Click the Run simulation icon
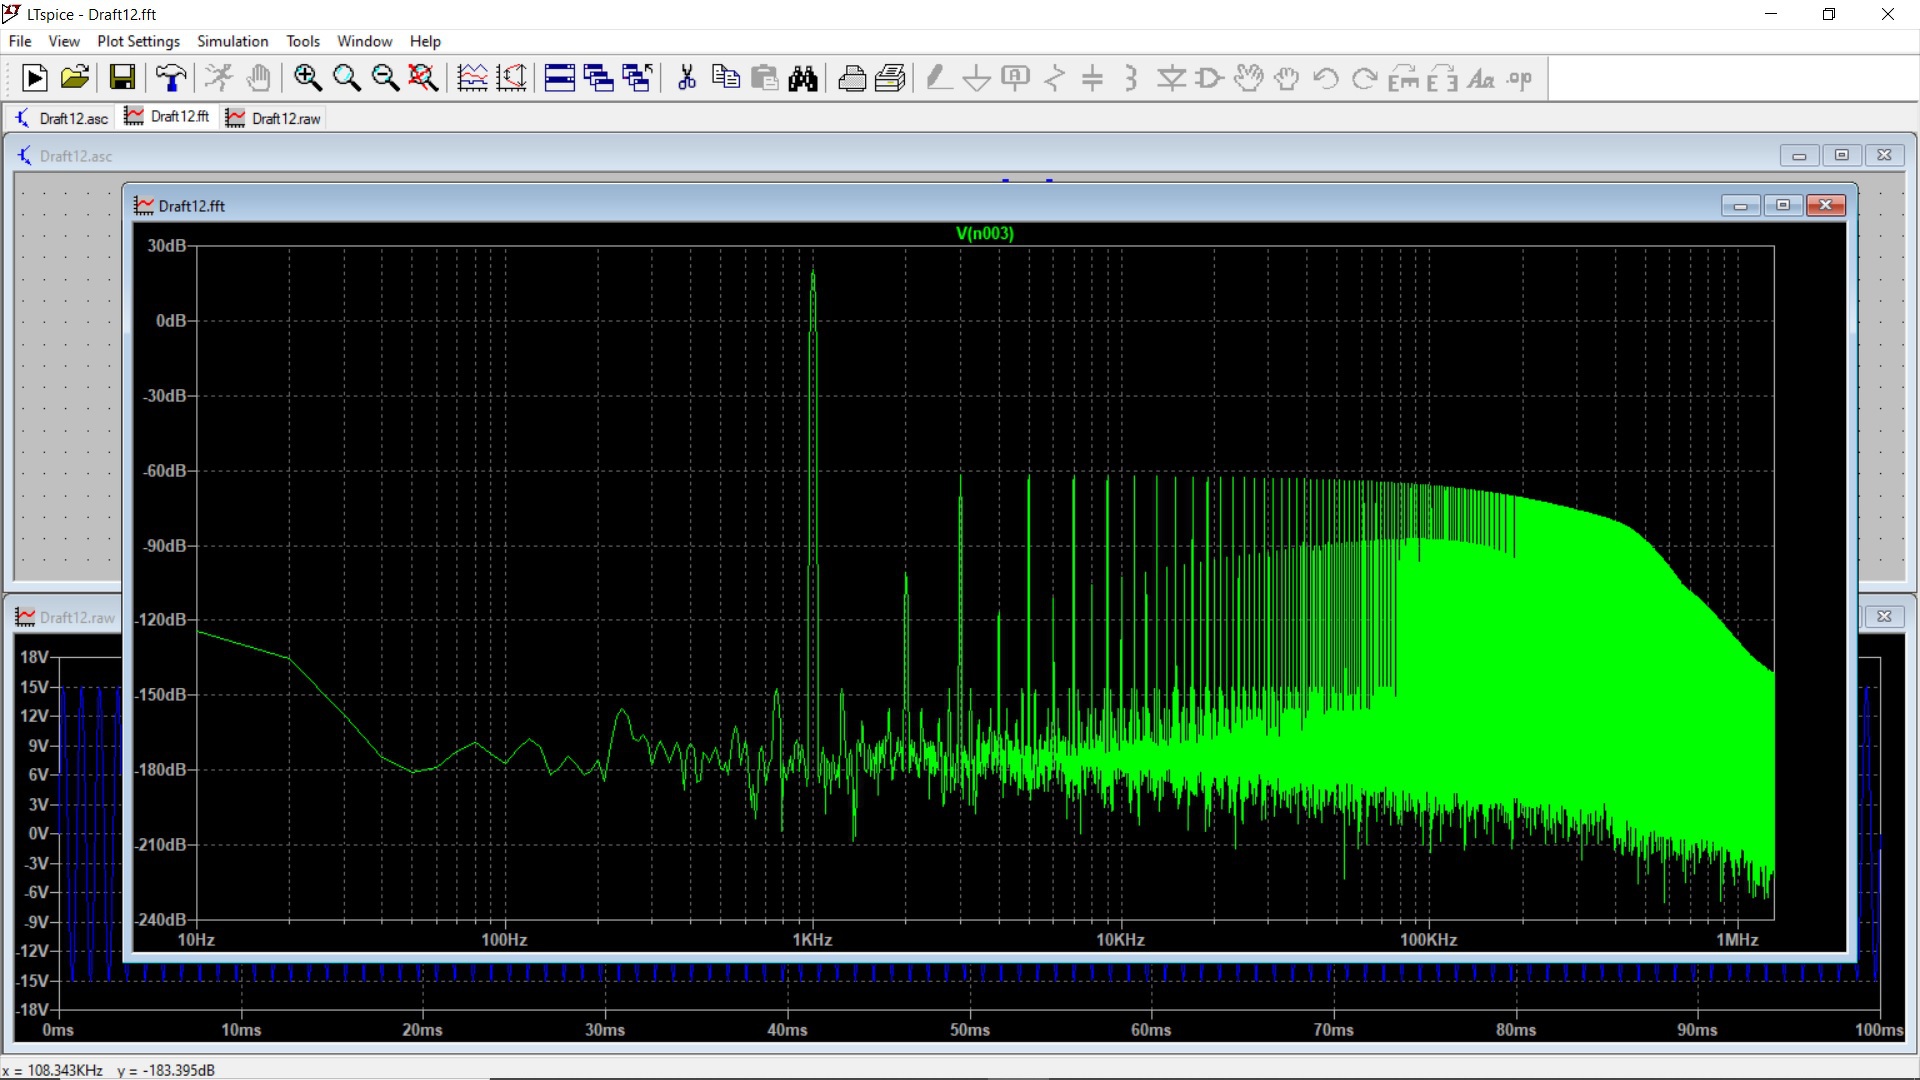Viewport: 1920px width, 1080px height. [34, 78]
